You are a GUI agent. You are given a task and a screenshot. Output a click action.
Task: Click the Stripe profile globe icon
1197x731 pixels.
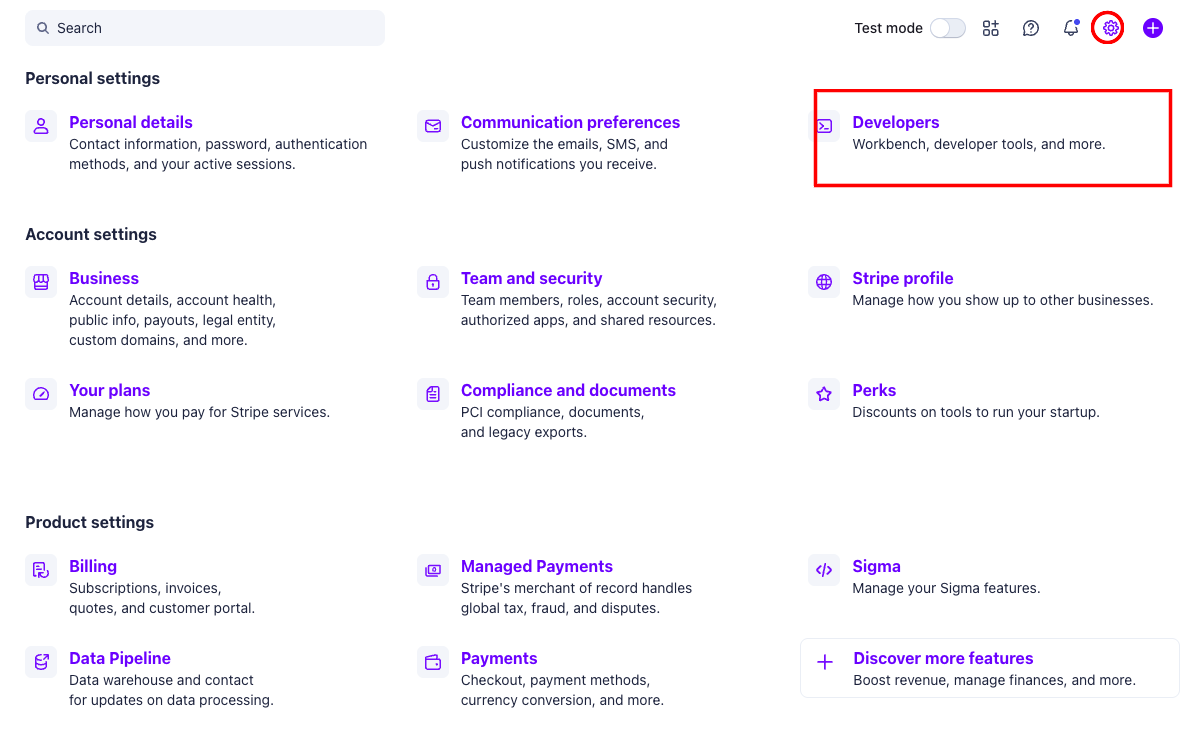(x=823, y=282)
